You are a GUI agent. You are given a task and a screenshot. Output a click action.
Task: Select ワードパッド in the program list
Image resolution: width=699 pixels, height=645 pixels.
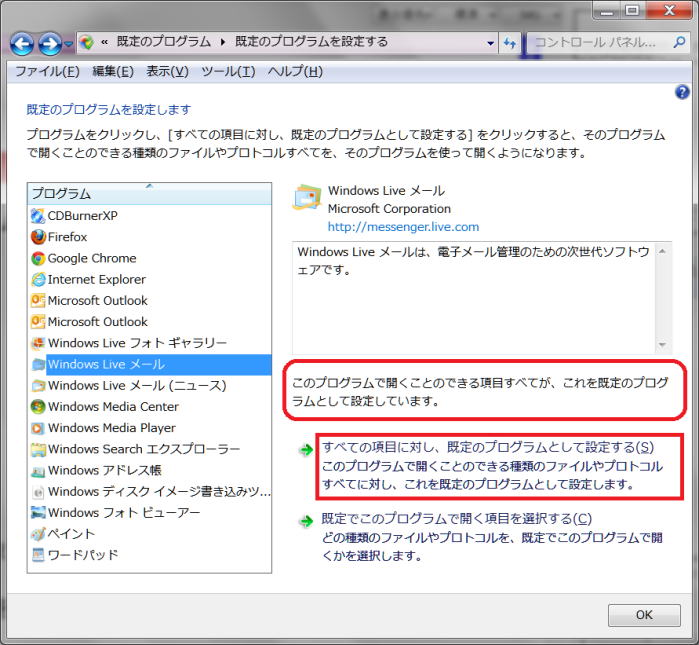83,555
